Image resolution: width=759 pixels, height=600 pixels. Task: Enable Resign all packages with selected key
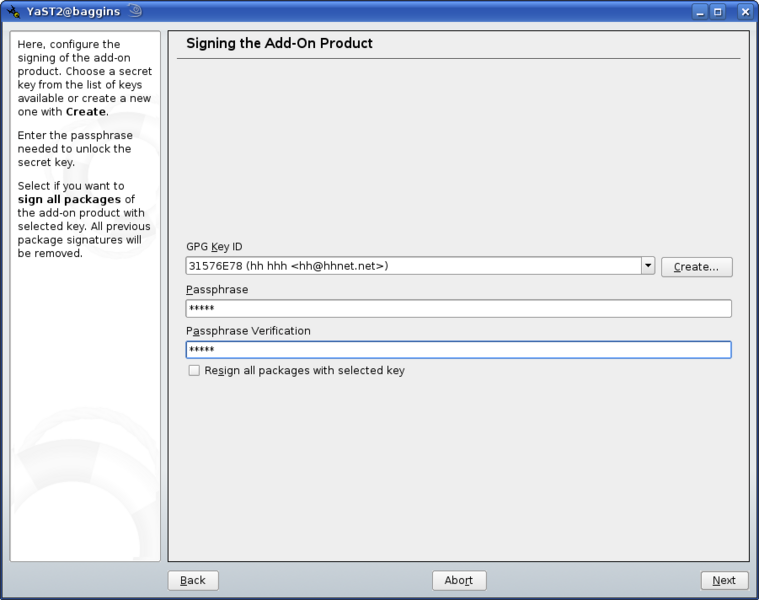click(194, 371)
